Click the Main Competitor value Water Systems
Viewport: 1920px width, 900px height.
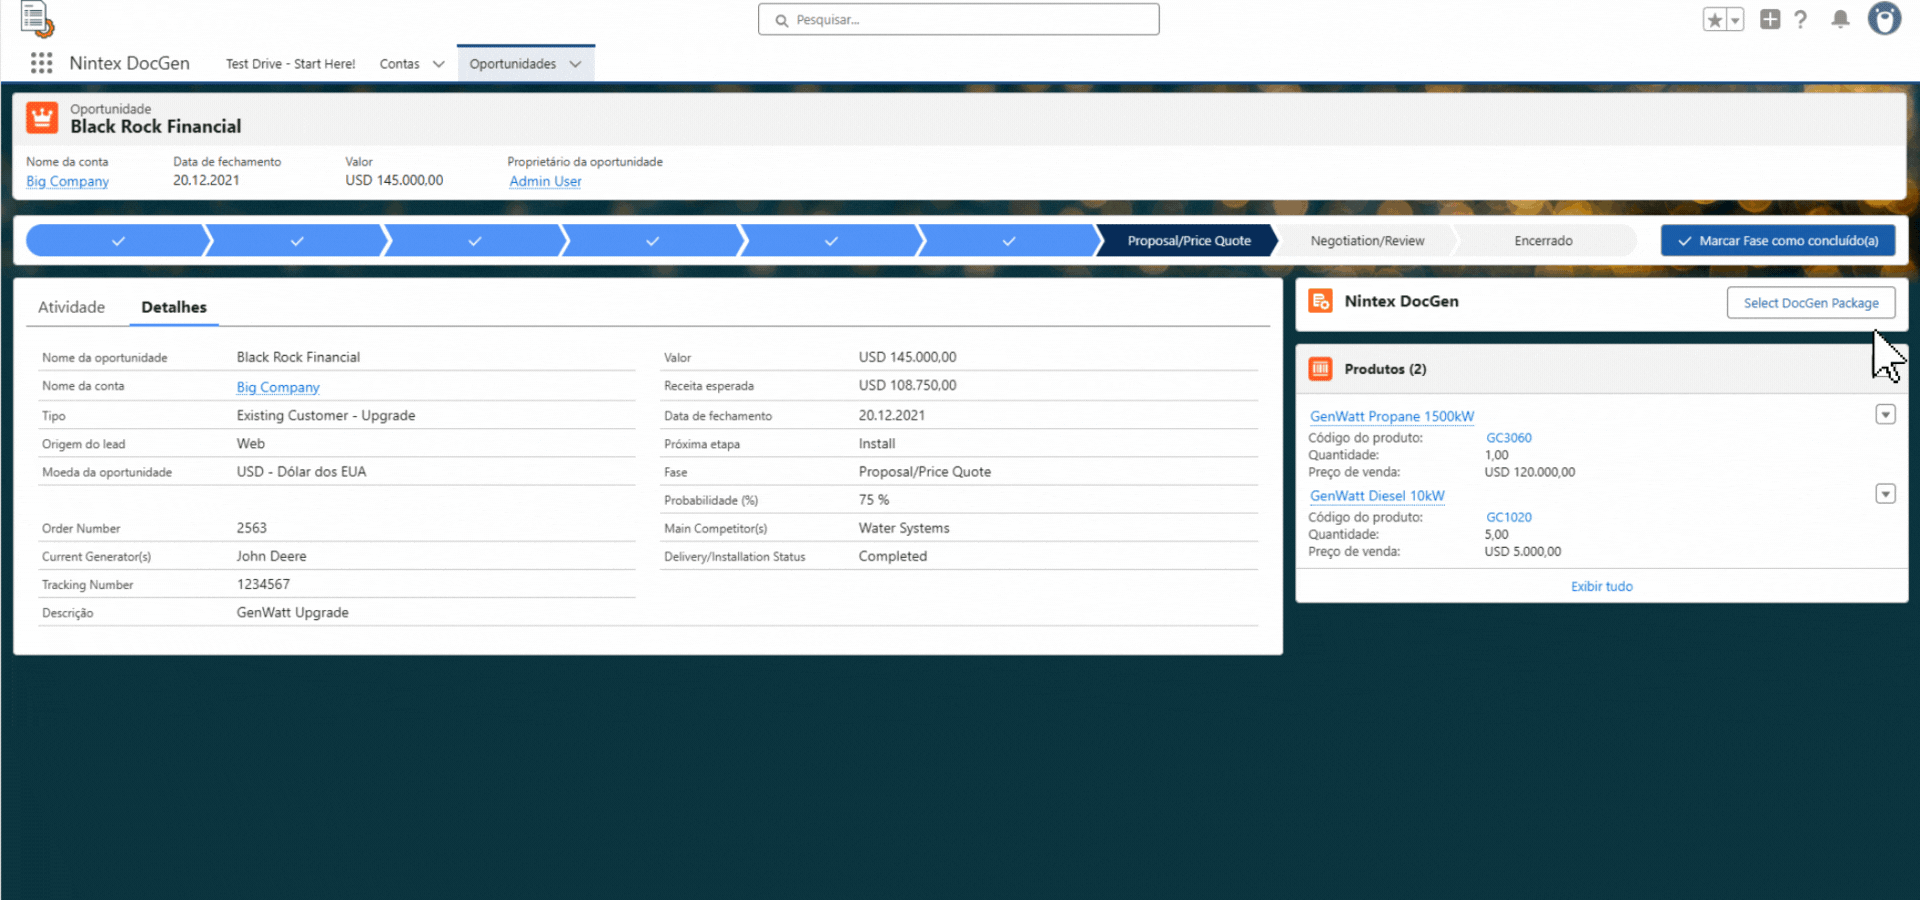point(904,528)
